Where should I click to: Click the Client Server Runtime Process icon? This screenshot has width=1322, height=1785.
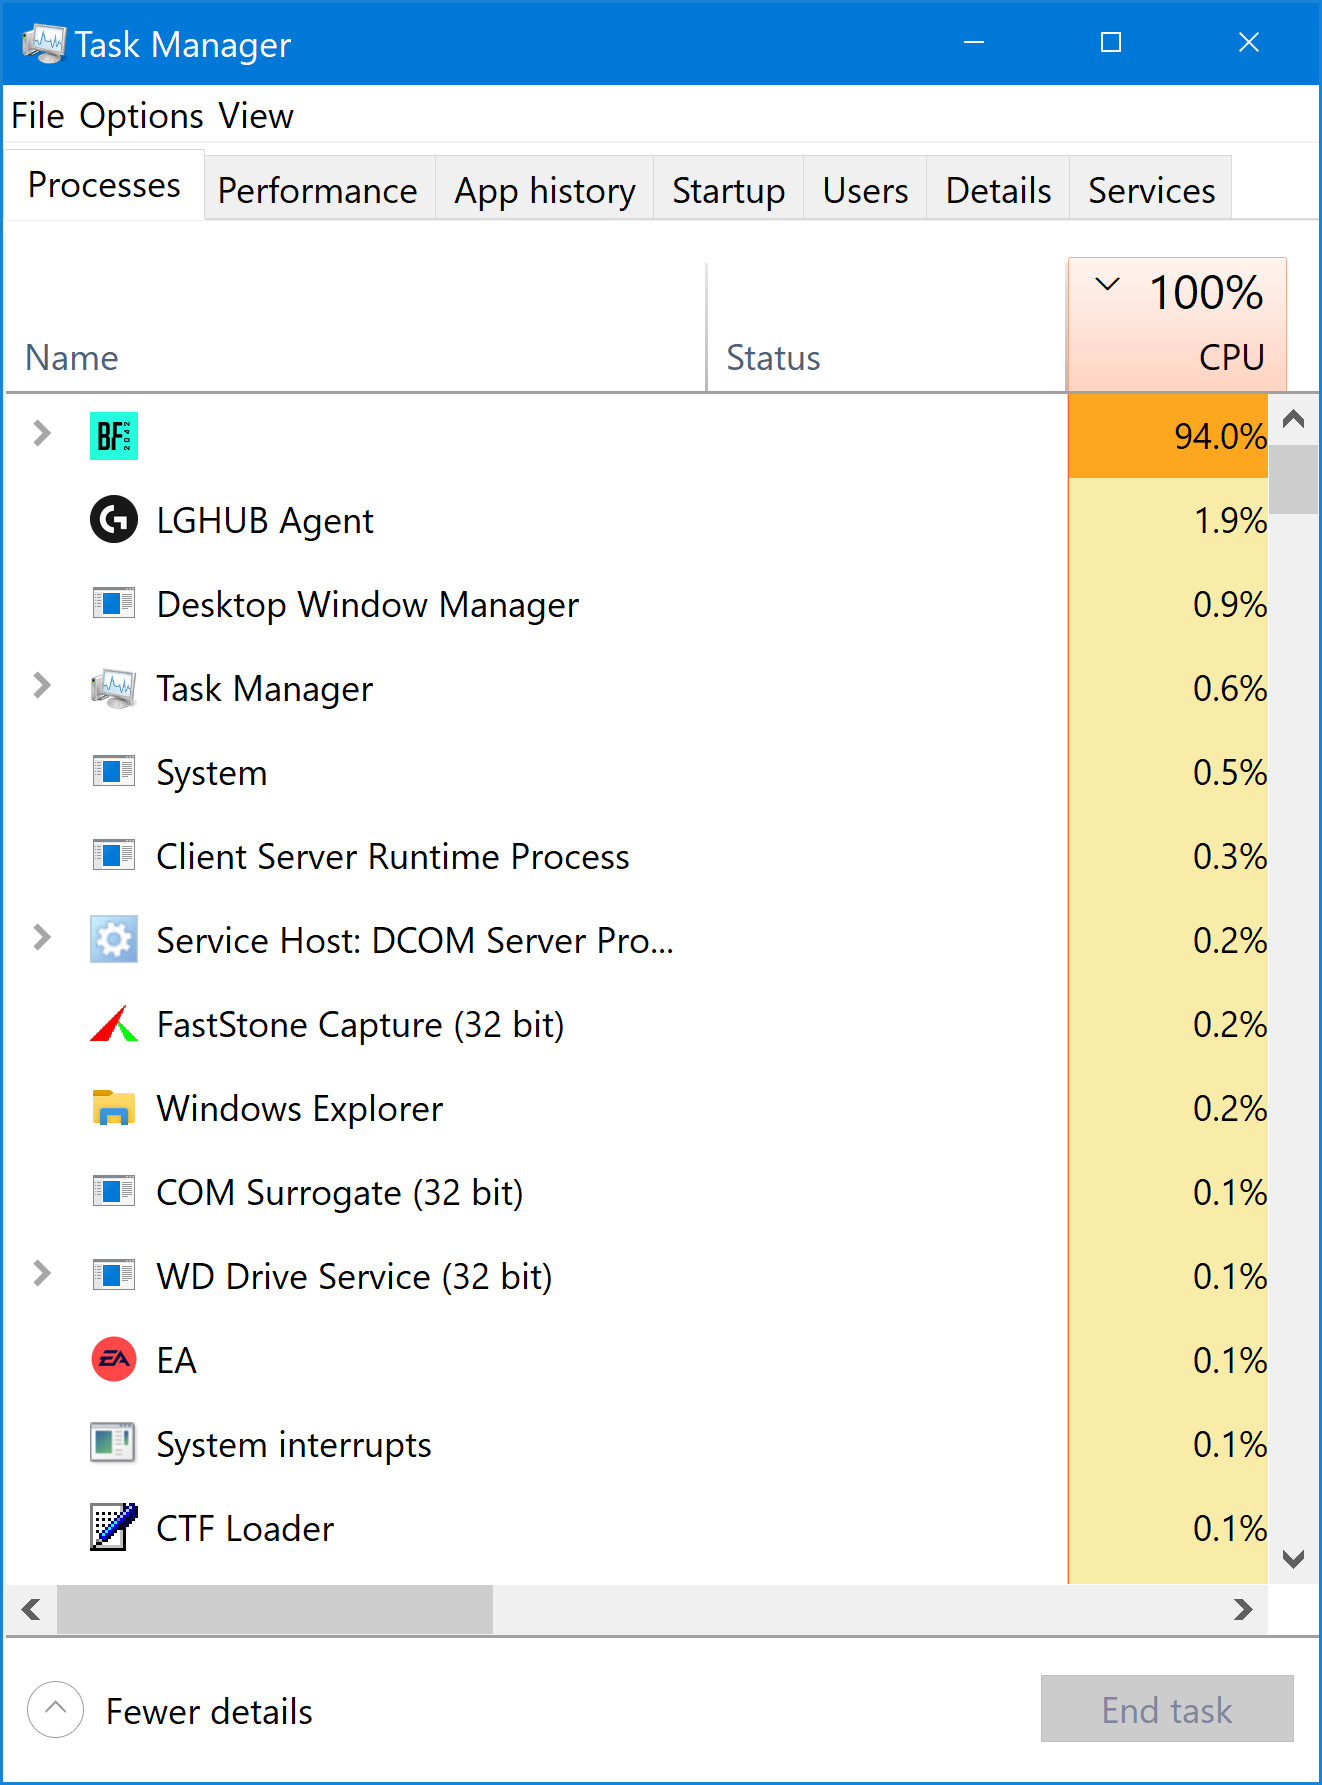(114, 856)
